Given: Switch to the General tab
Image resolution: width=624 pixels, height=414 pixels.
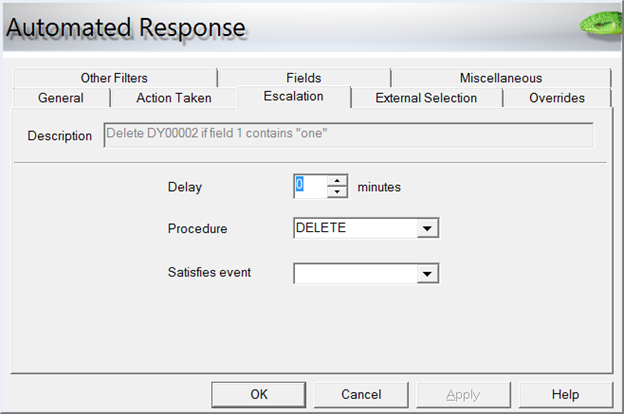Looking at the screenshot, I should coord(60,98).
